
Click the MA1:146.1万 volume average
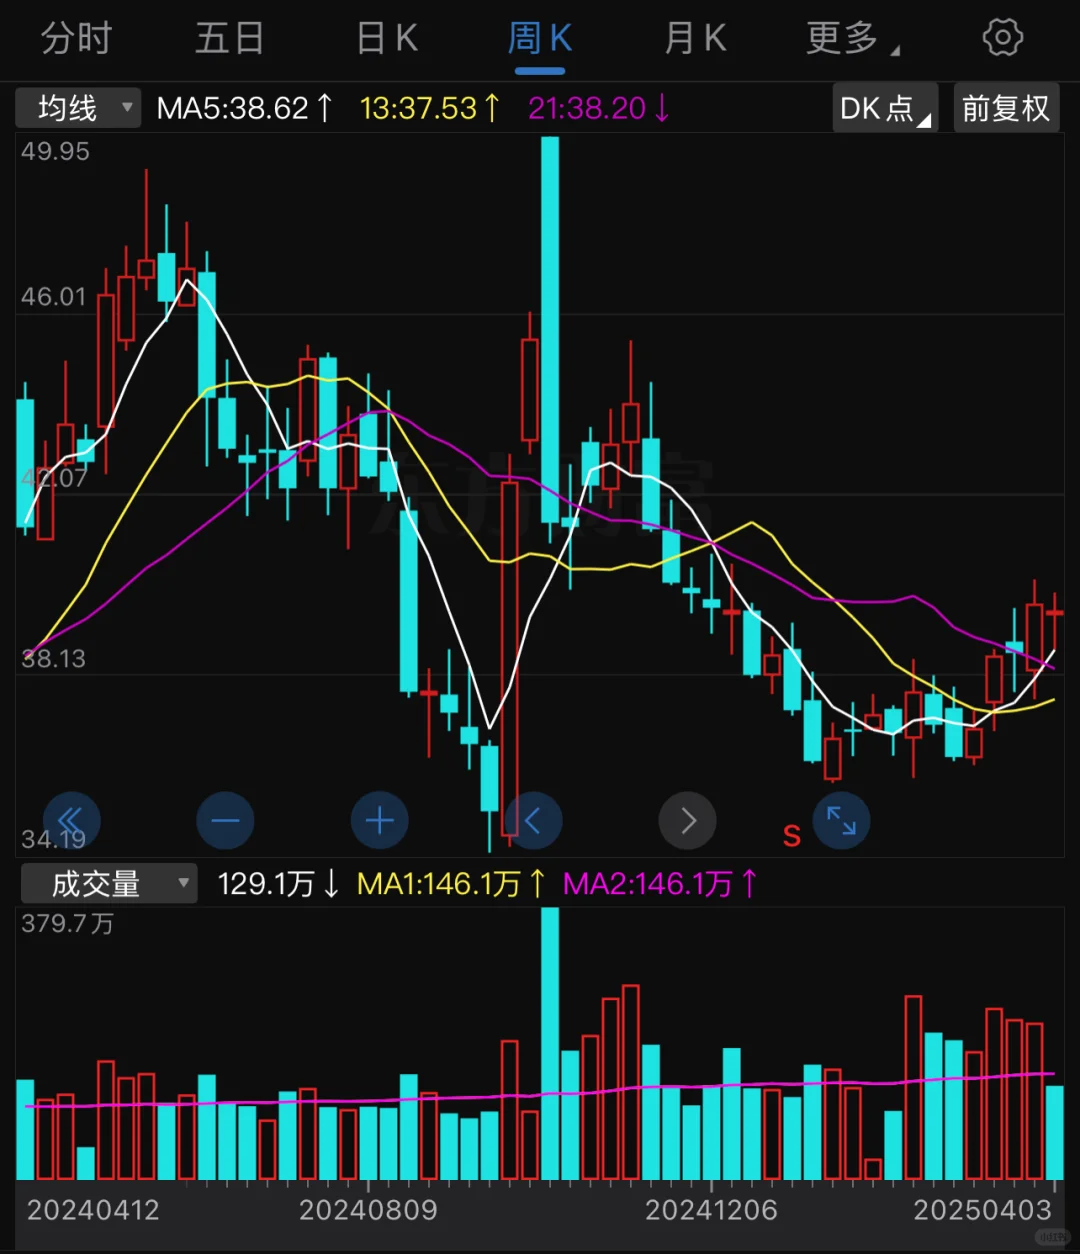(x=452, y=884)
